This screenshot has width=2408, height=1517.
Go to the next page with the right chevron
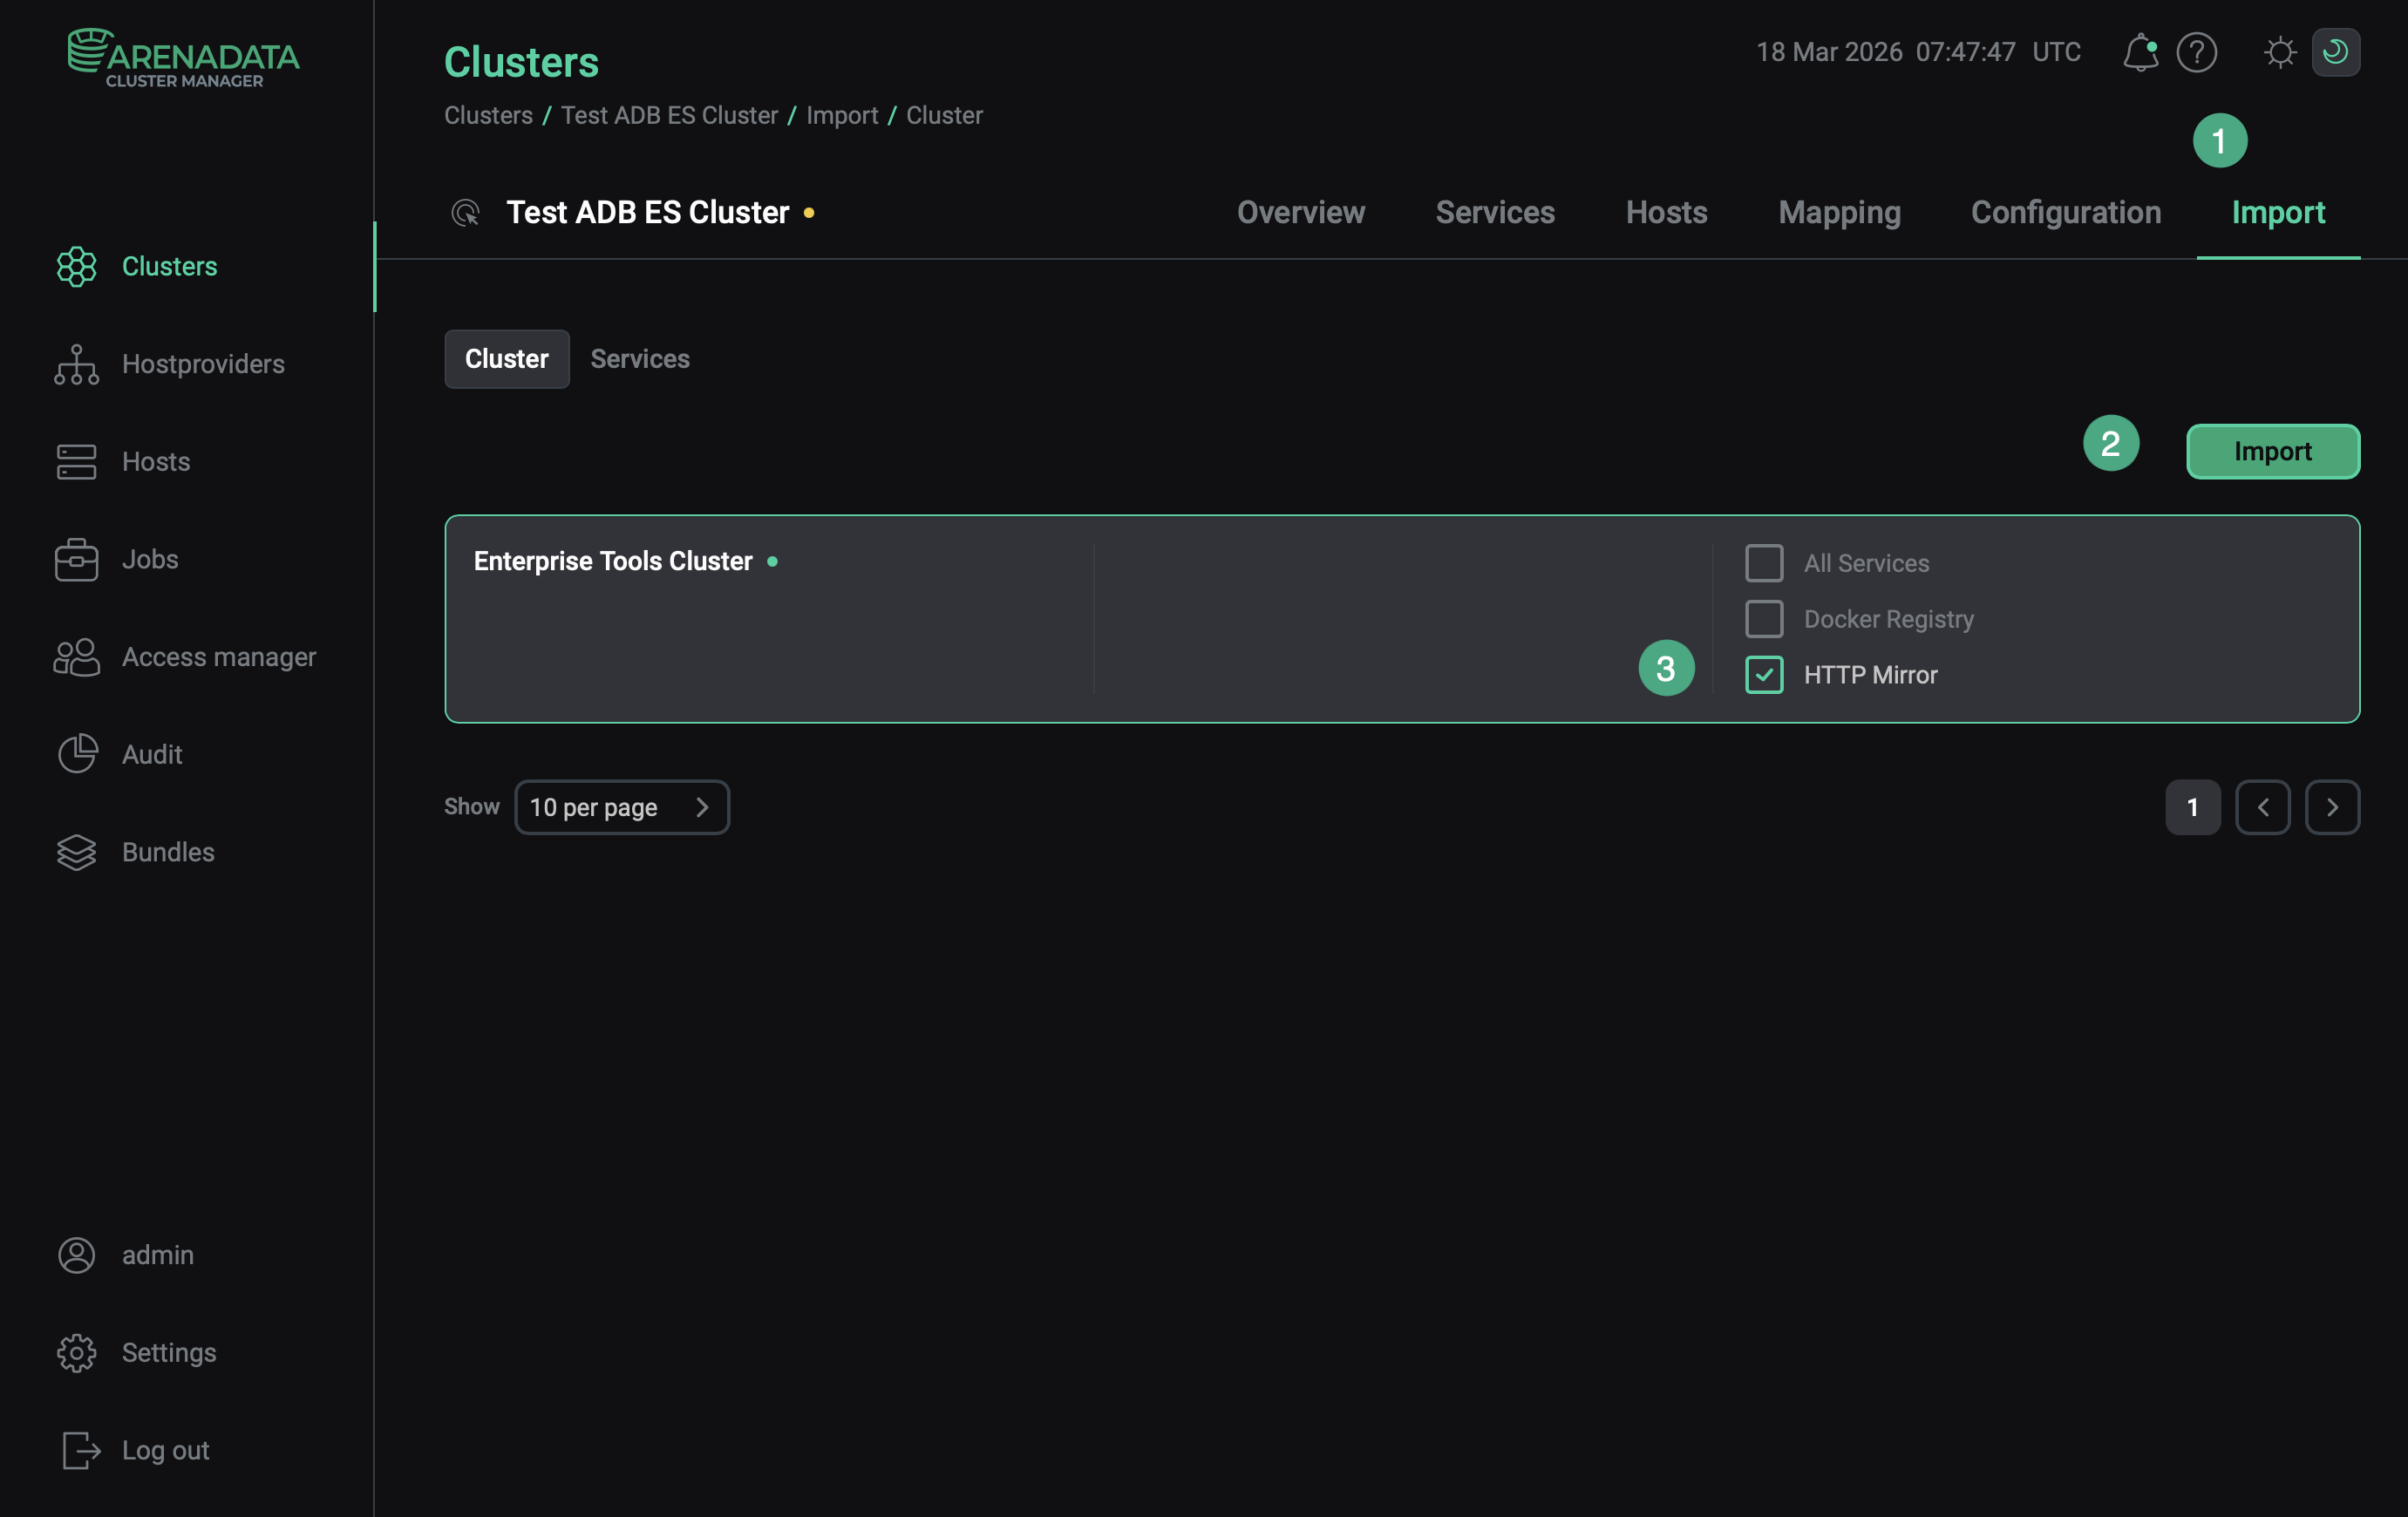tap(2333, 807)
